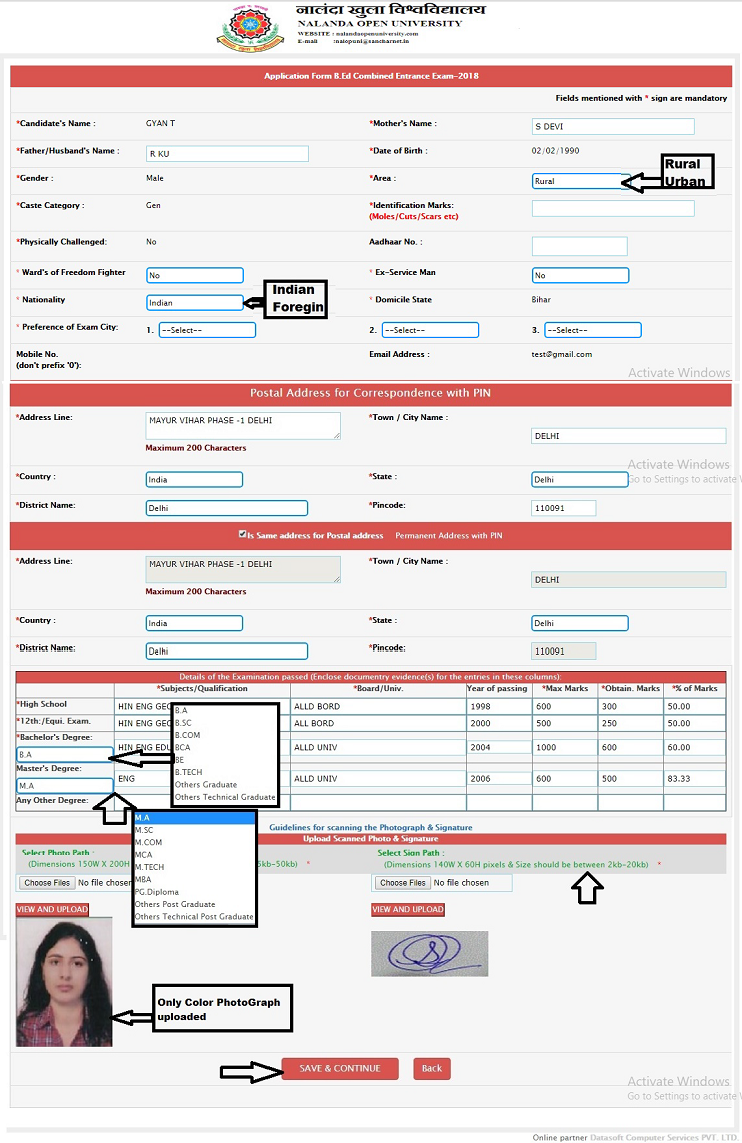The width and height of the screenshot is (742, 1143).
Task: Toggle the same address for postal checkbox
Action: pyautogui.click(x=242, y=535)
